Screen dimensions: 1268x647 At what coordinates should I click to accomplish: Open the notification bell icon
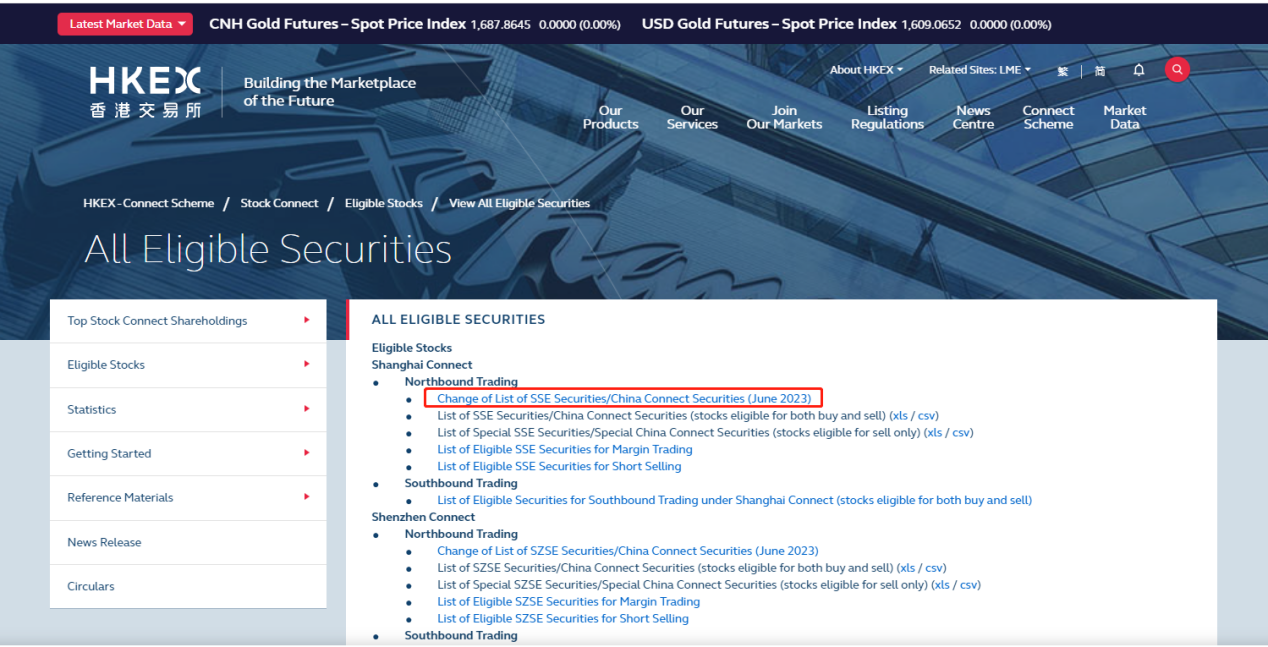tap(1138, 70)
